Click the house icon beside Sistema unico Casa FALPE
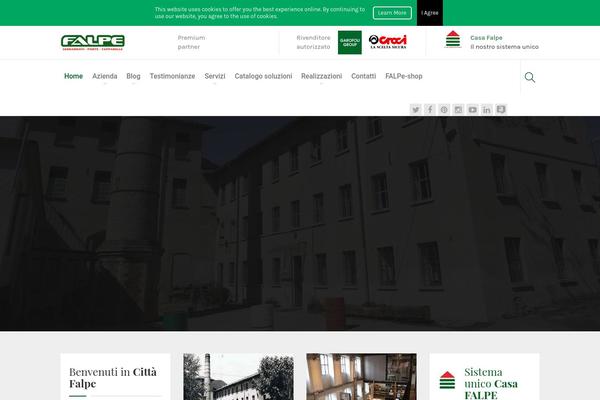 point(447,380)
